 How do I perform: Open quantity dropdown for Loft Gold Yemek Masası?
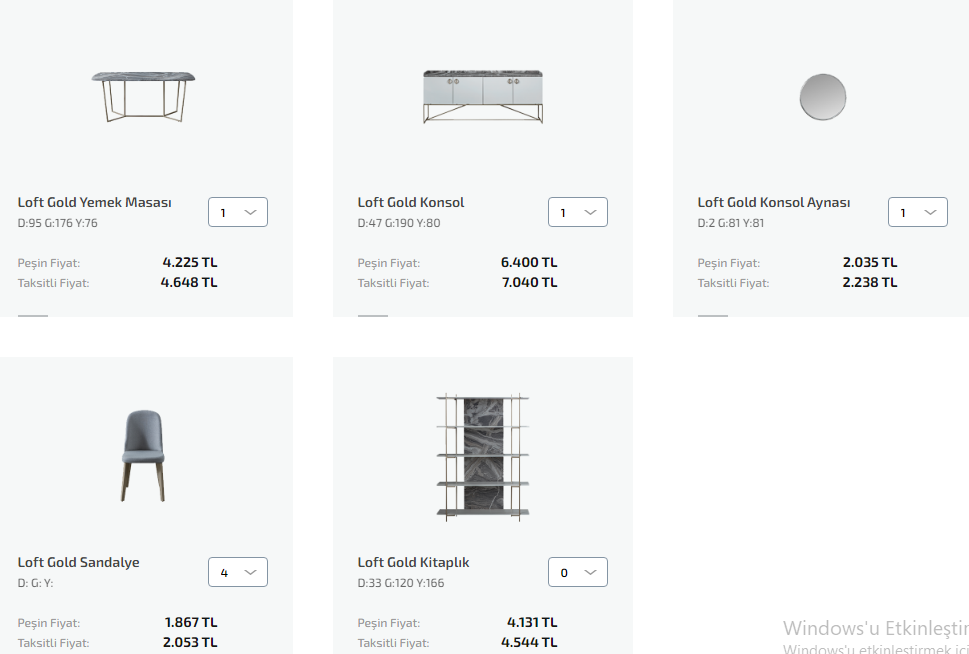click(238, 212)
